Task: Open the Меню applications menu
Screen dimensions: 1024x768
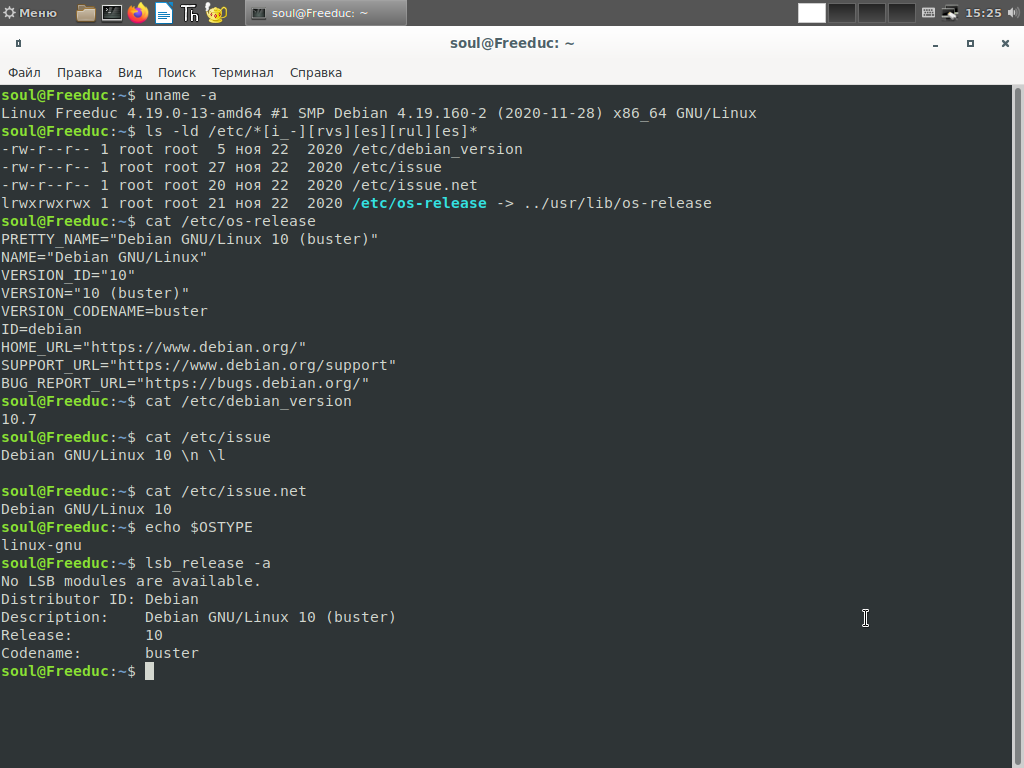Action: 31,12
